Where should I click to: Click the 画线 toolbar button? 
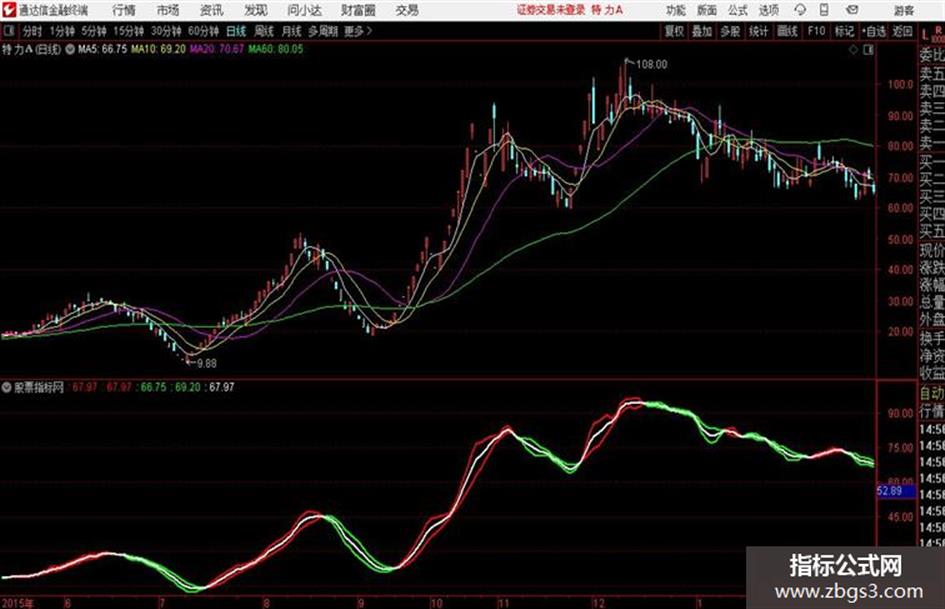click(x=787, y=31)
